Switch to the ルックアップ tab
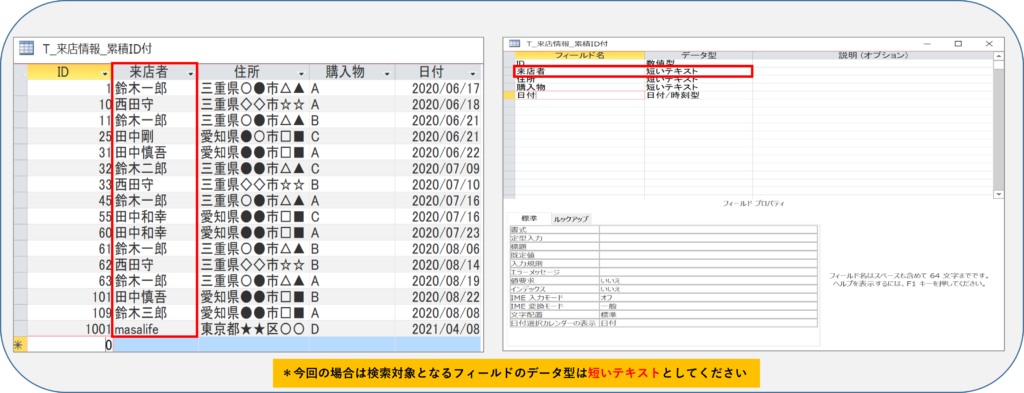The width and height of the screenshot is (1024, 393). point(570,219)
